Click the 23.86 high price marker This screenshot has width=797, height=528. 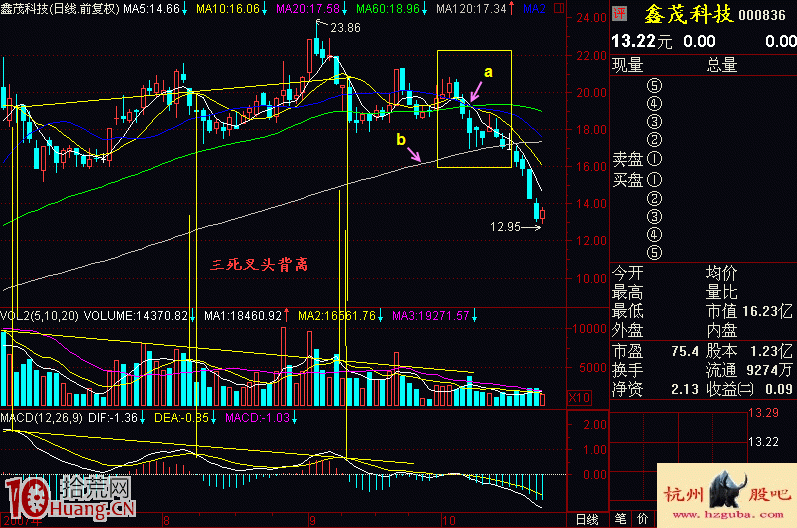[x=345, y=28]
